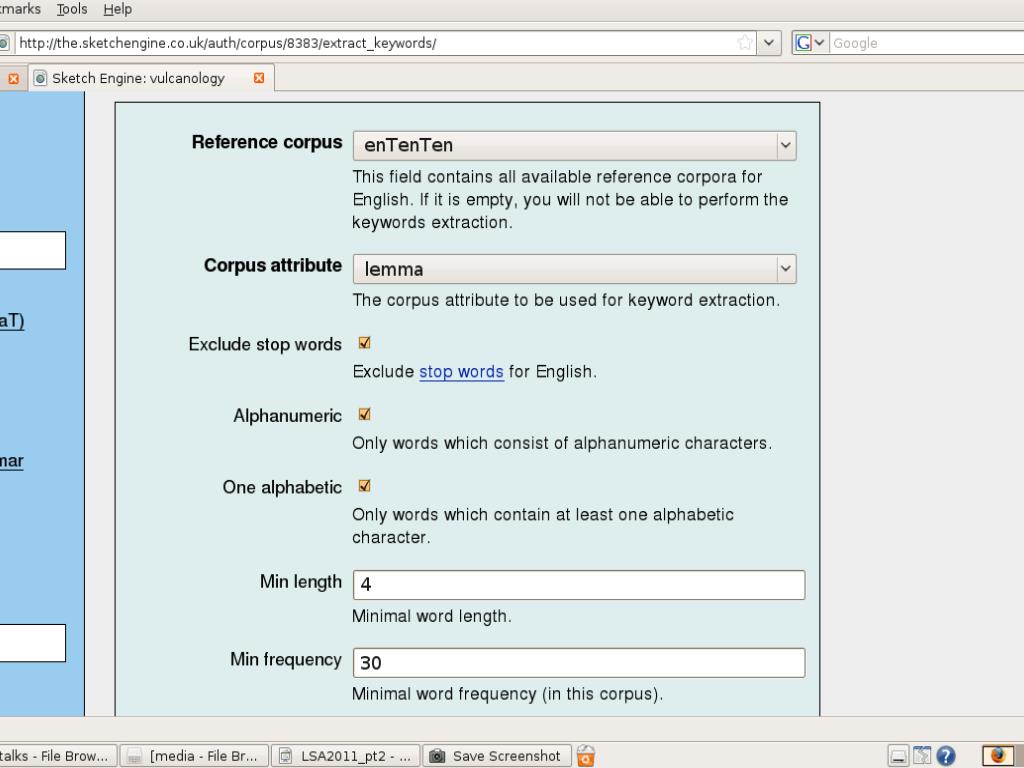Click the camera icon on Save Screenshot
Viewport: 1024px width, 768px height.
point(437,756)
